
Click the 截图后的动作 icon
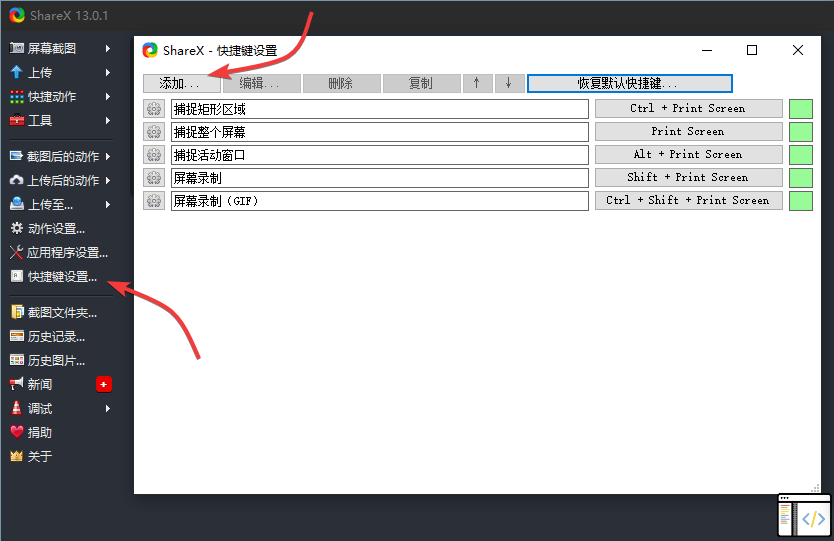click(16, 156)
